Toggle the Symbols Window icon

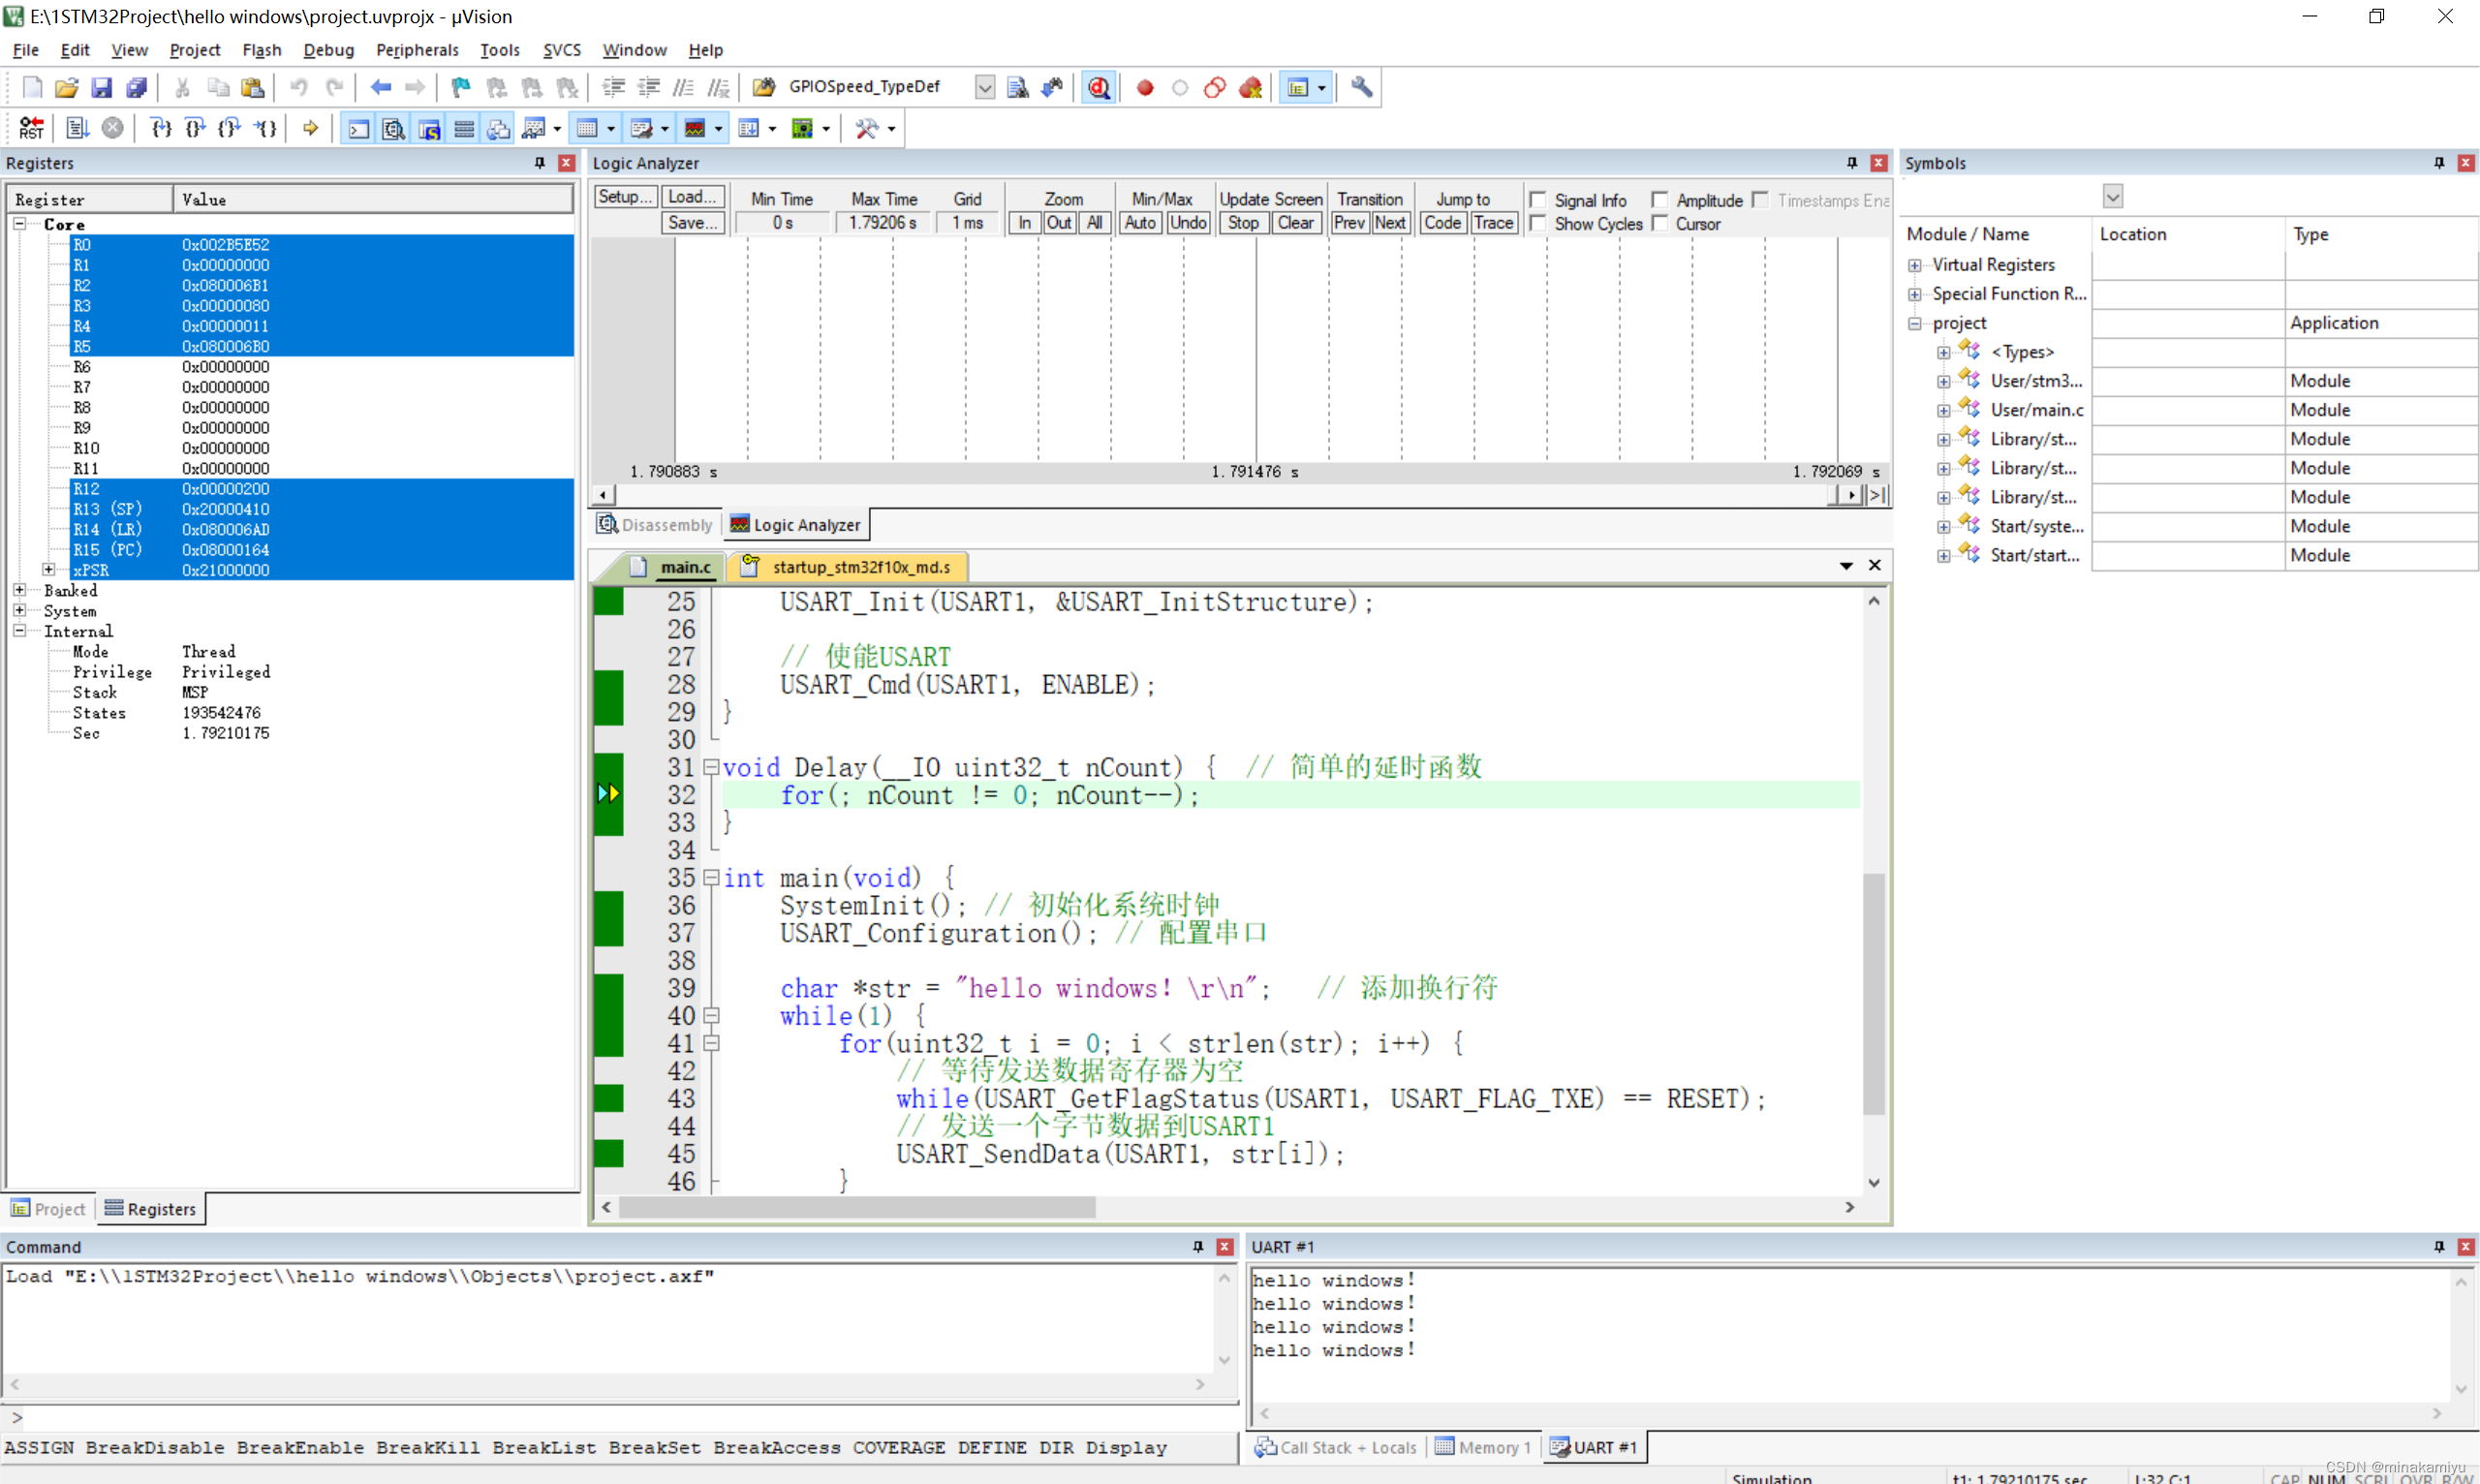pyautogui.click(x=429, y=128)
